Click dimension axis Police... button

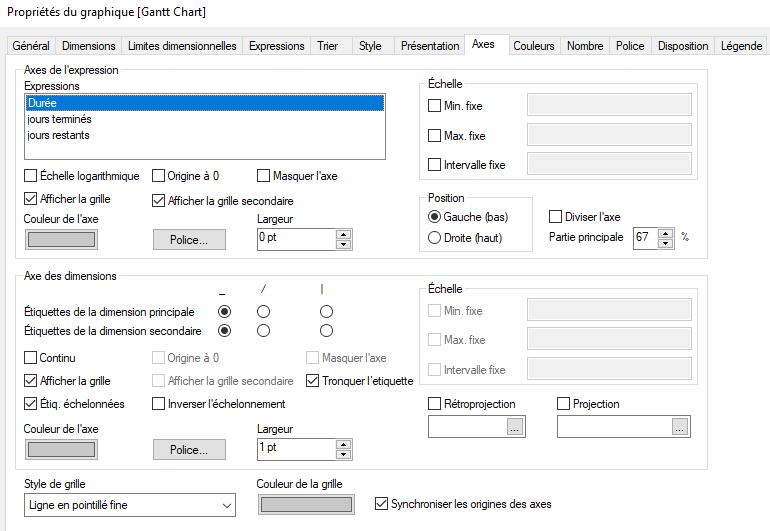click(x=189, y=449)
